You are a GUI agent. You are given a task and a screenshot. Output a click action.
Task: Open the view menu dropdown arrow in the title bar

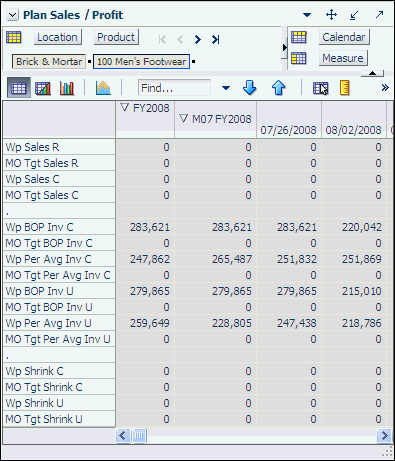tap(307, 15)
